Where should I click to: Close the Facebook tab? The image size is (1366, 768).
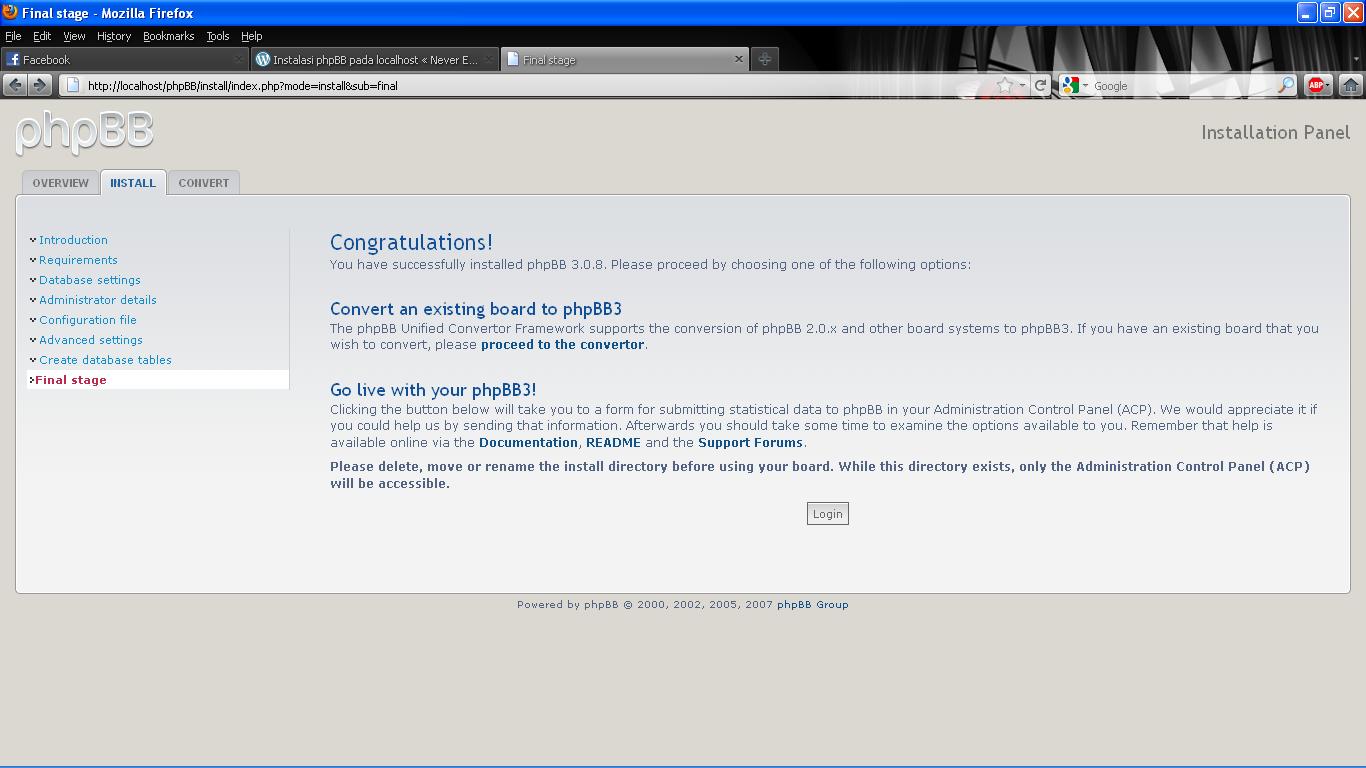click(237, 59)
